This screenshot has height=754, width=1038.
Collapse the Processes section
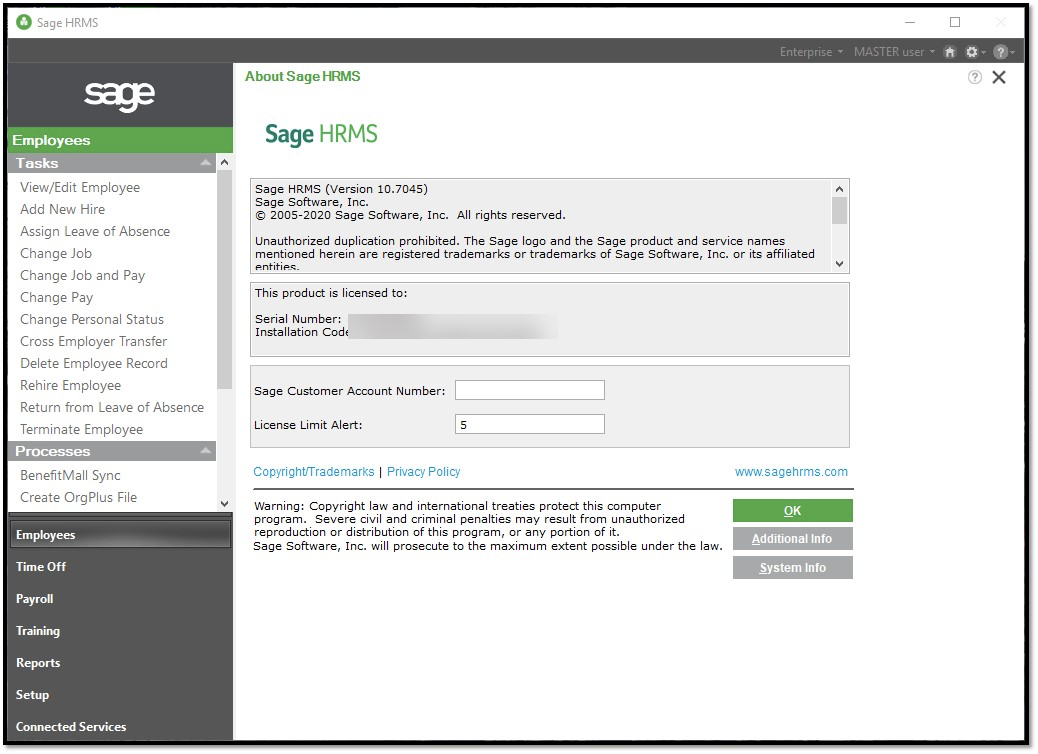(206, 451)
